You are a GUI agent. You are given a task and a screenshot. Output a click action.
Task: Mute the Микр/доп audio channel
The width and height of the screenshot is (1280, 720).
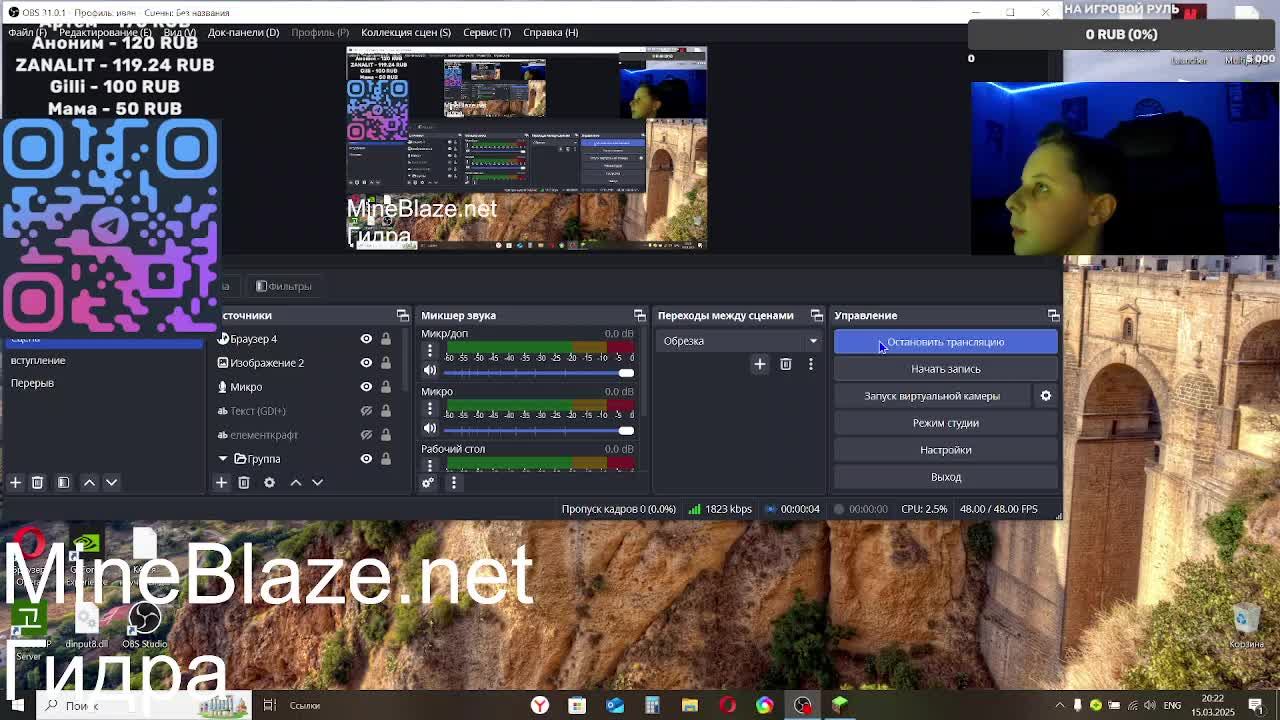(x=430, y=371)
